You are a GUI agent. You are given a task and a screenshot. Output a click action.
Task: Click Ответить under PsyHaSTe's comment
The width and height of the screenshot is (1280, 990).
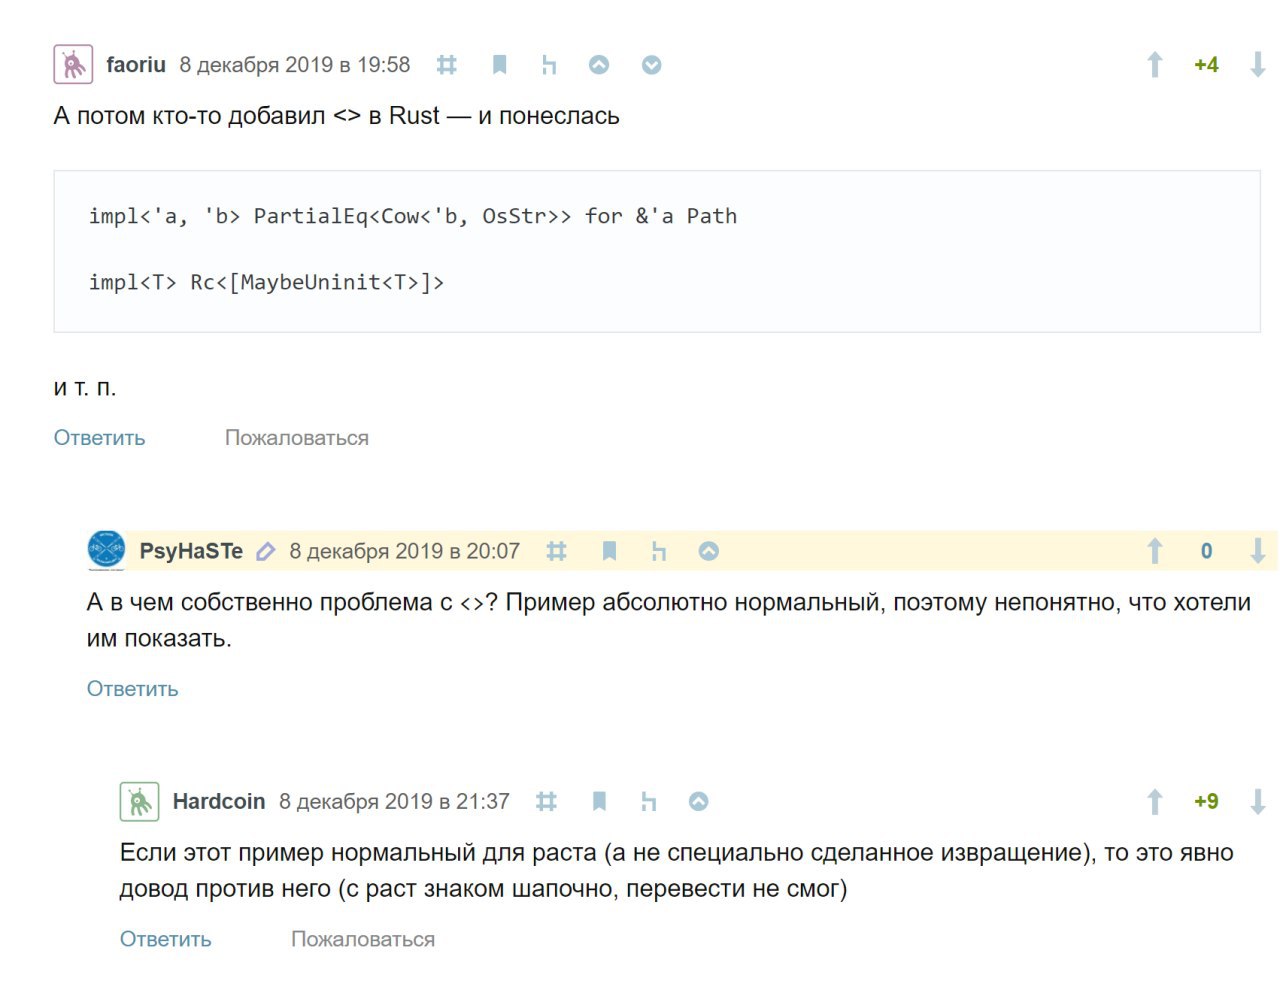coord(132,689)
